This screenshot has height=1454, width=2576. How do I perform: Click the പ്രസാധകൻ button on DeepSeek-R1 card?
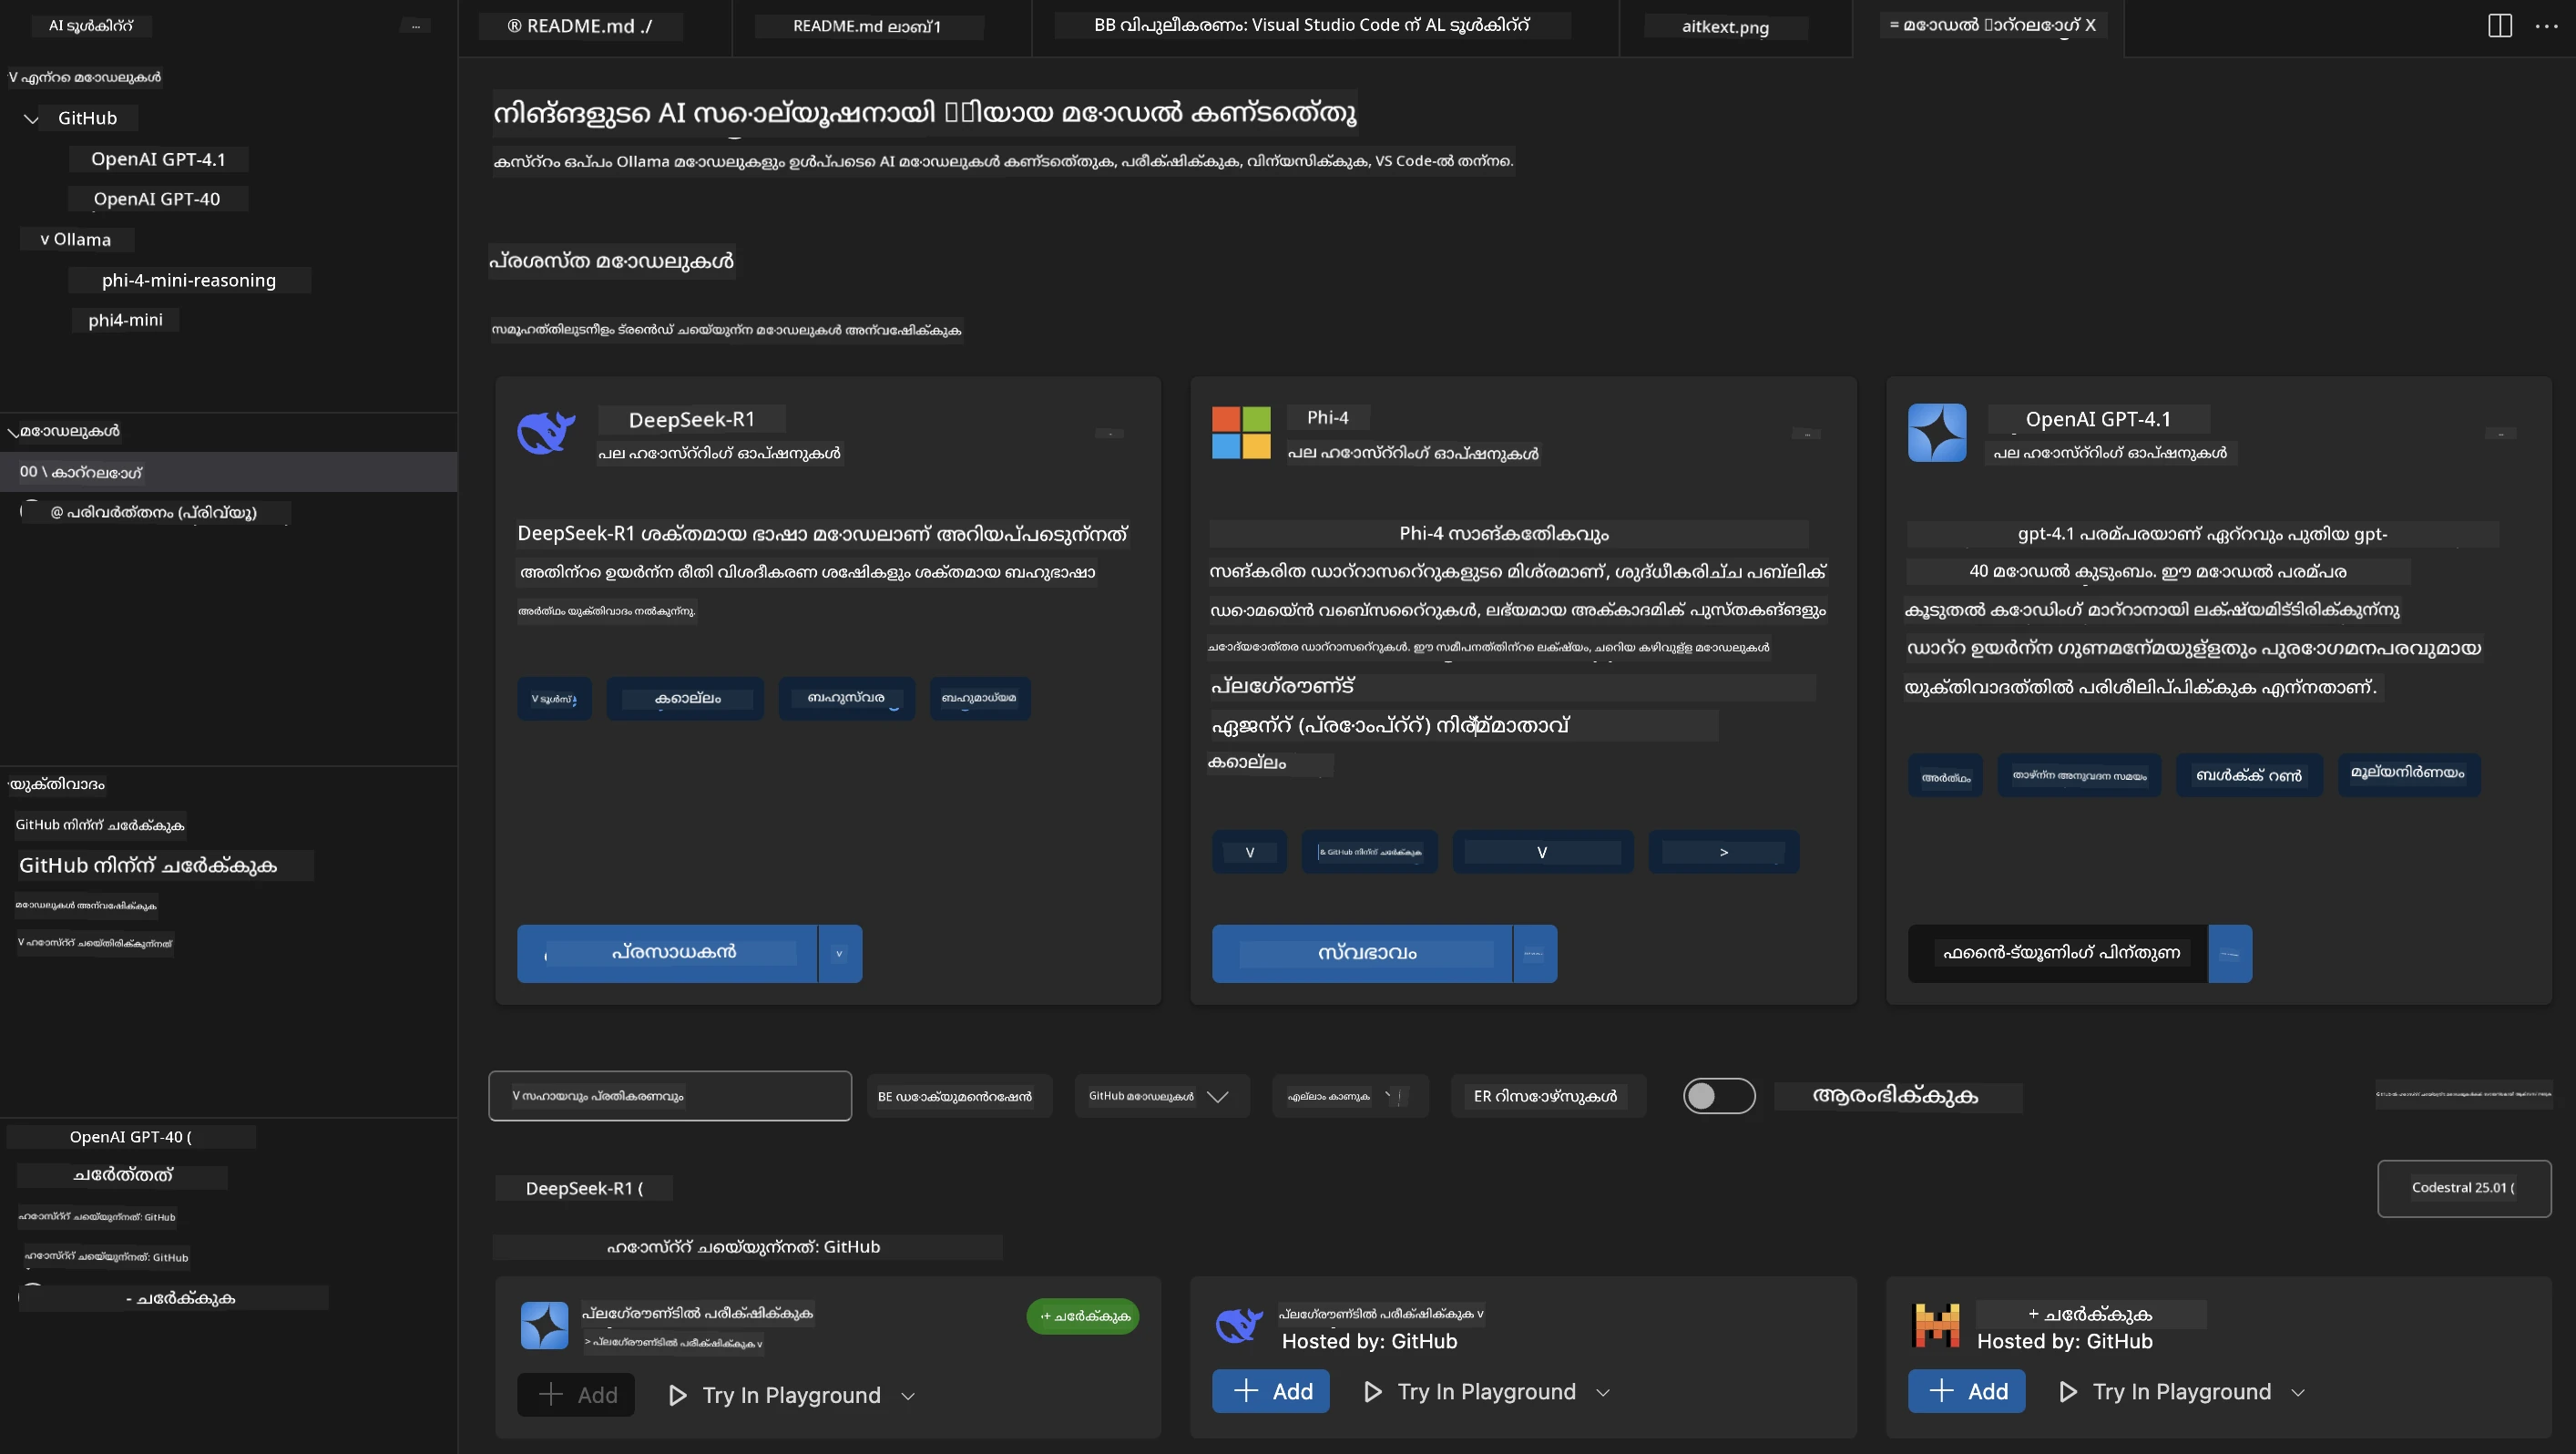[667, 953]
